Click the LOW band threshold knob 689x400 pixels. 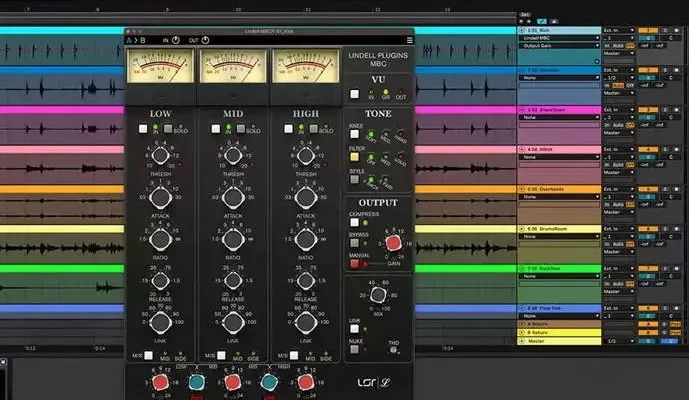[160, 155]
